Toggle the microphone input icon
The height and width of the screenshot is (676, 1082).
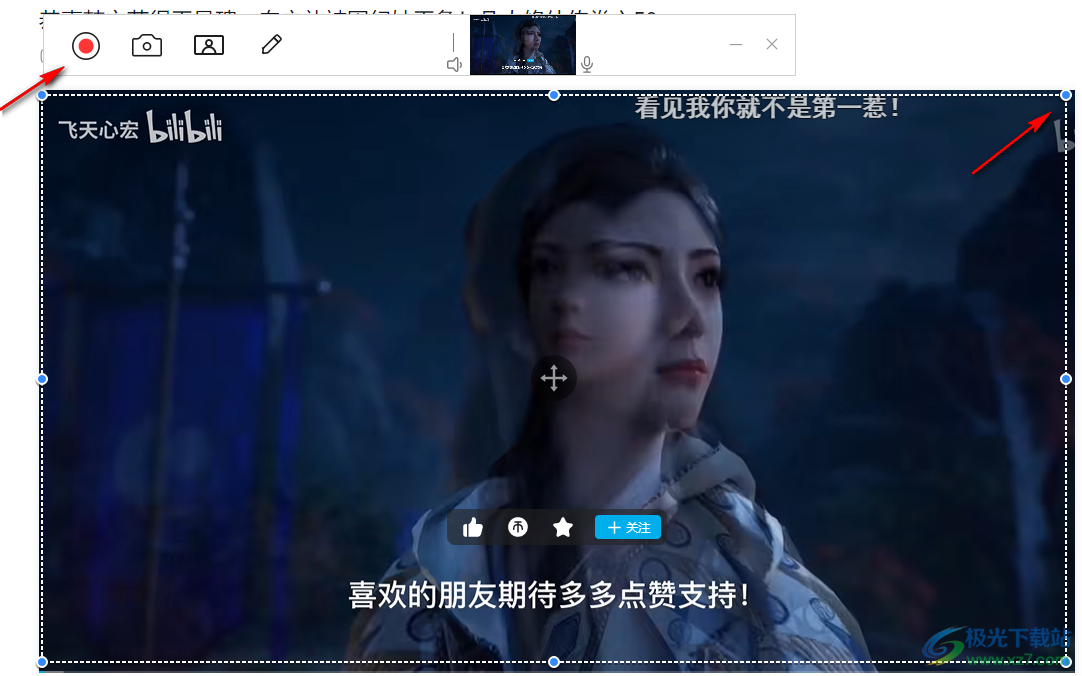(x=587, y=65)
